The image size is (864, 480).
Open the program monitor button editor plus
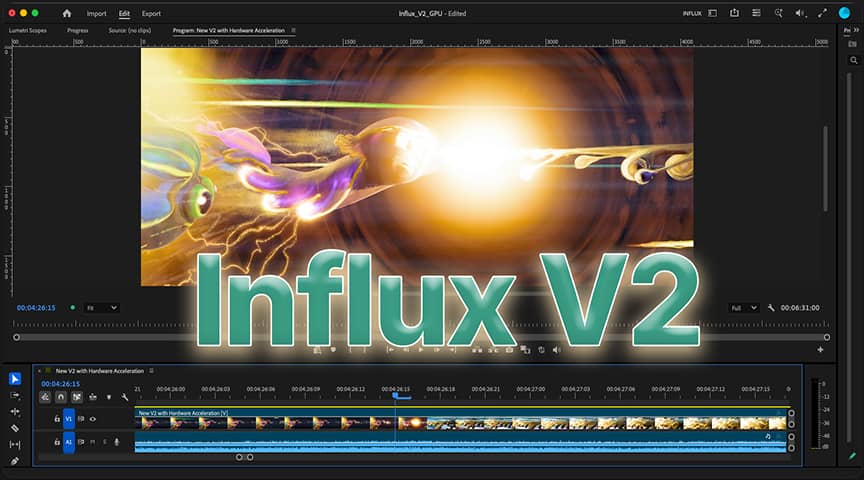(x=820, y=349)
